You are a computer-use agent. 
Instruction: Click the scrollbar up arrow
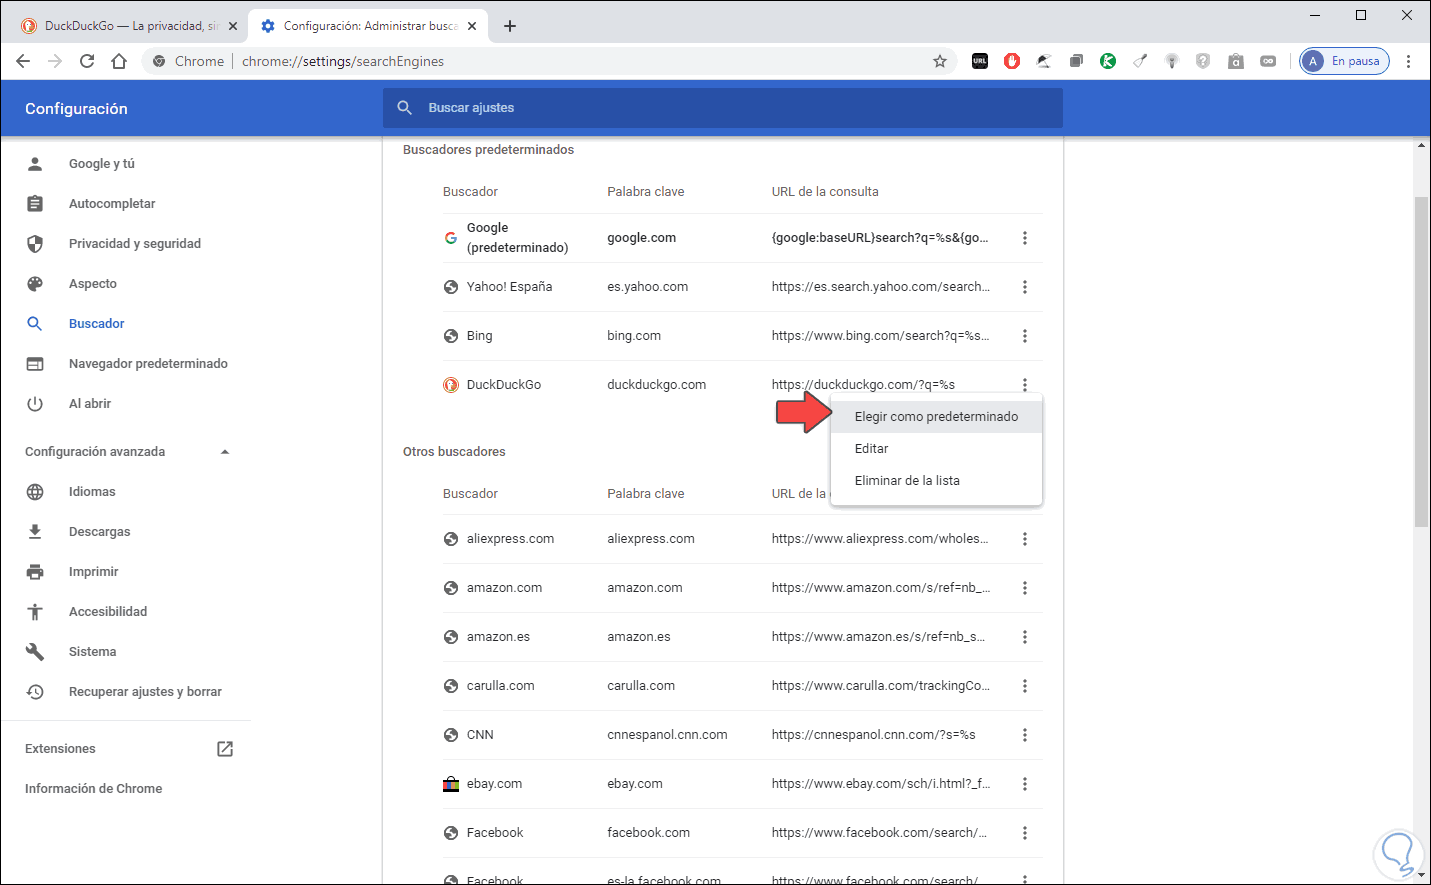point(1422,146)
